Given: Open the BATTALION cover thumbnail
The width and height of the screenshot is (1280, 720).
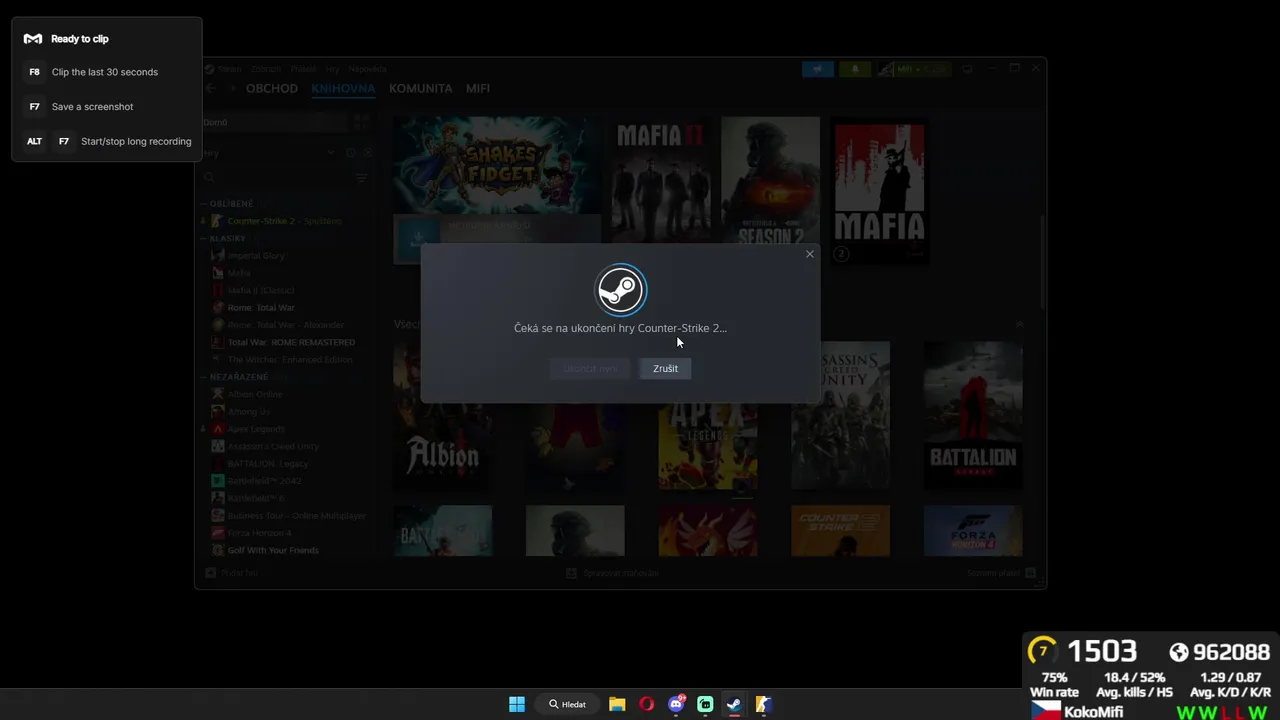Looking at the screenshot, I should pos(973,416).
